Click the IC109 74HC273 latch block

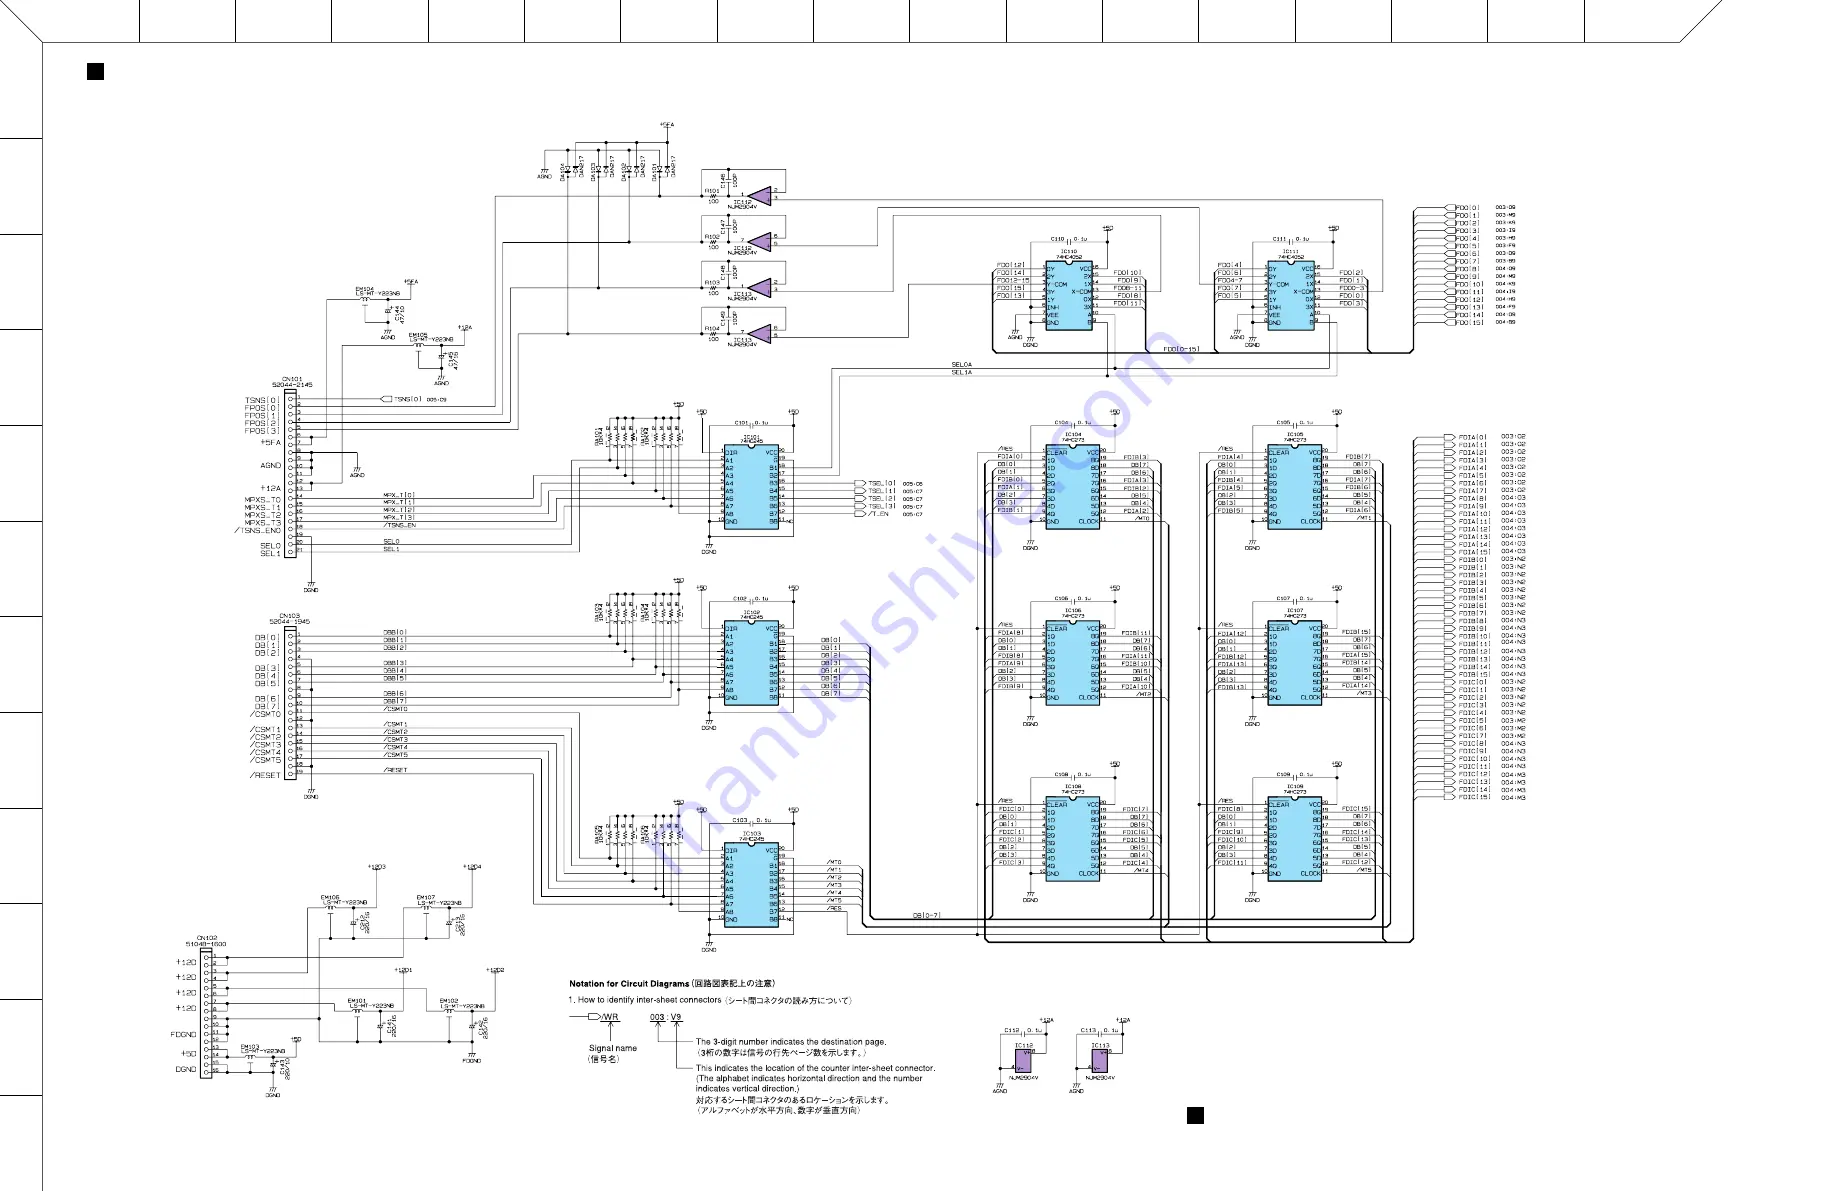(x=1295, y=839)
